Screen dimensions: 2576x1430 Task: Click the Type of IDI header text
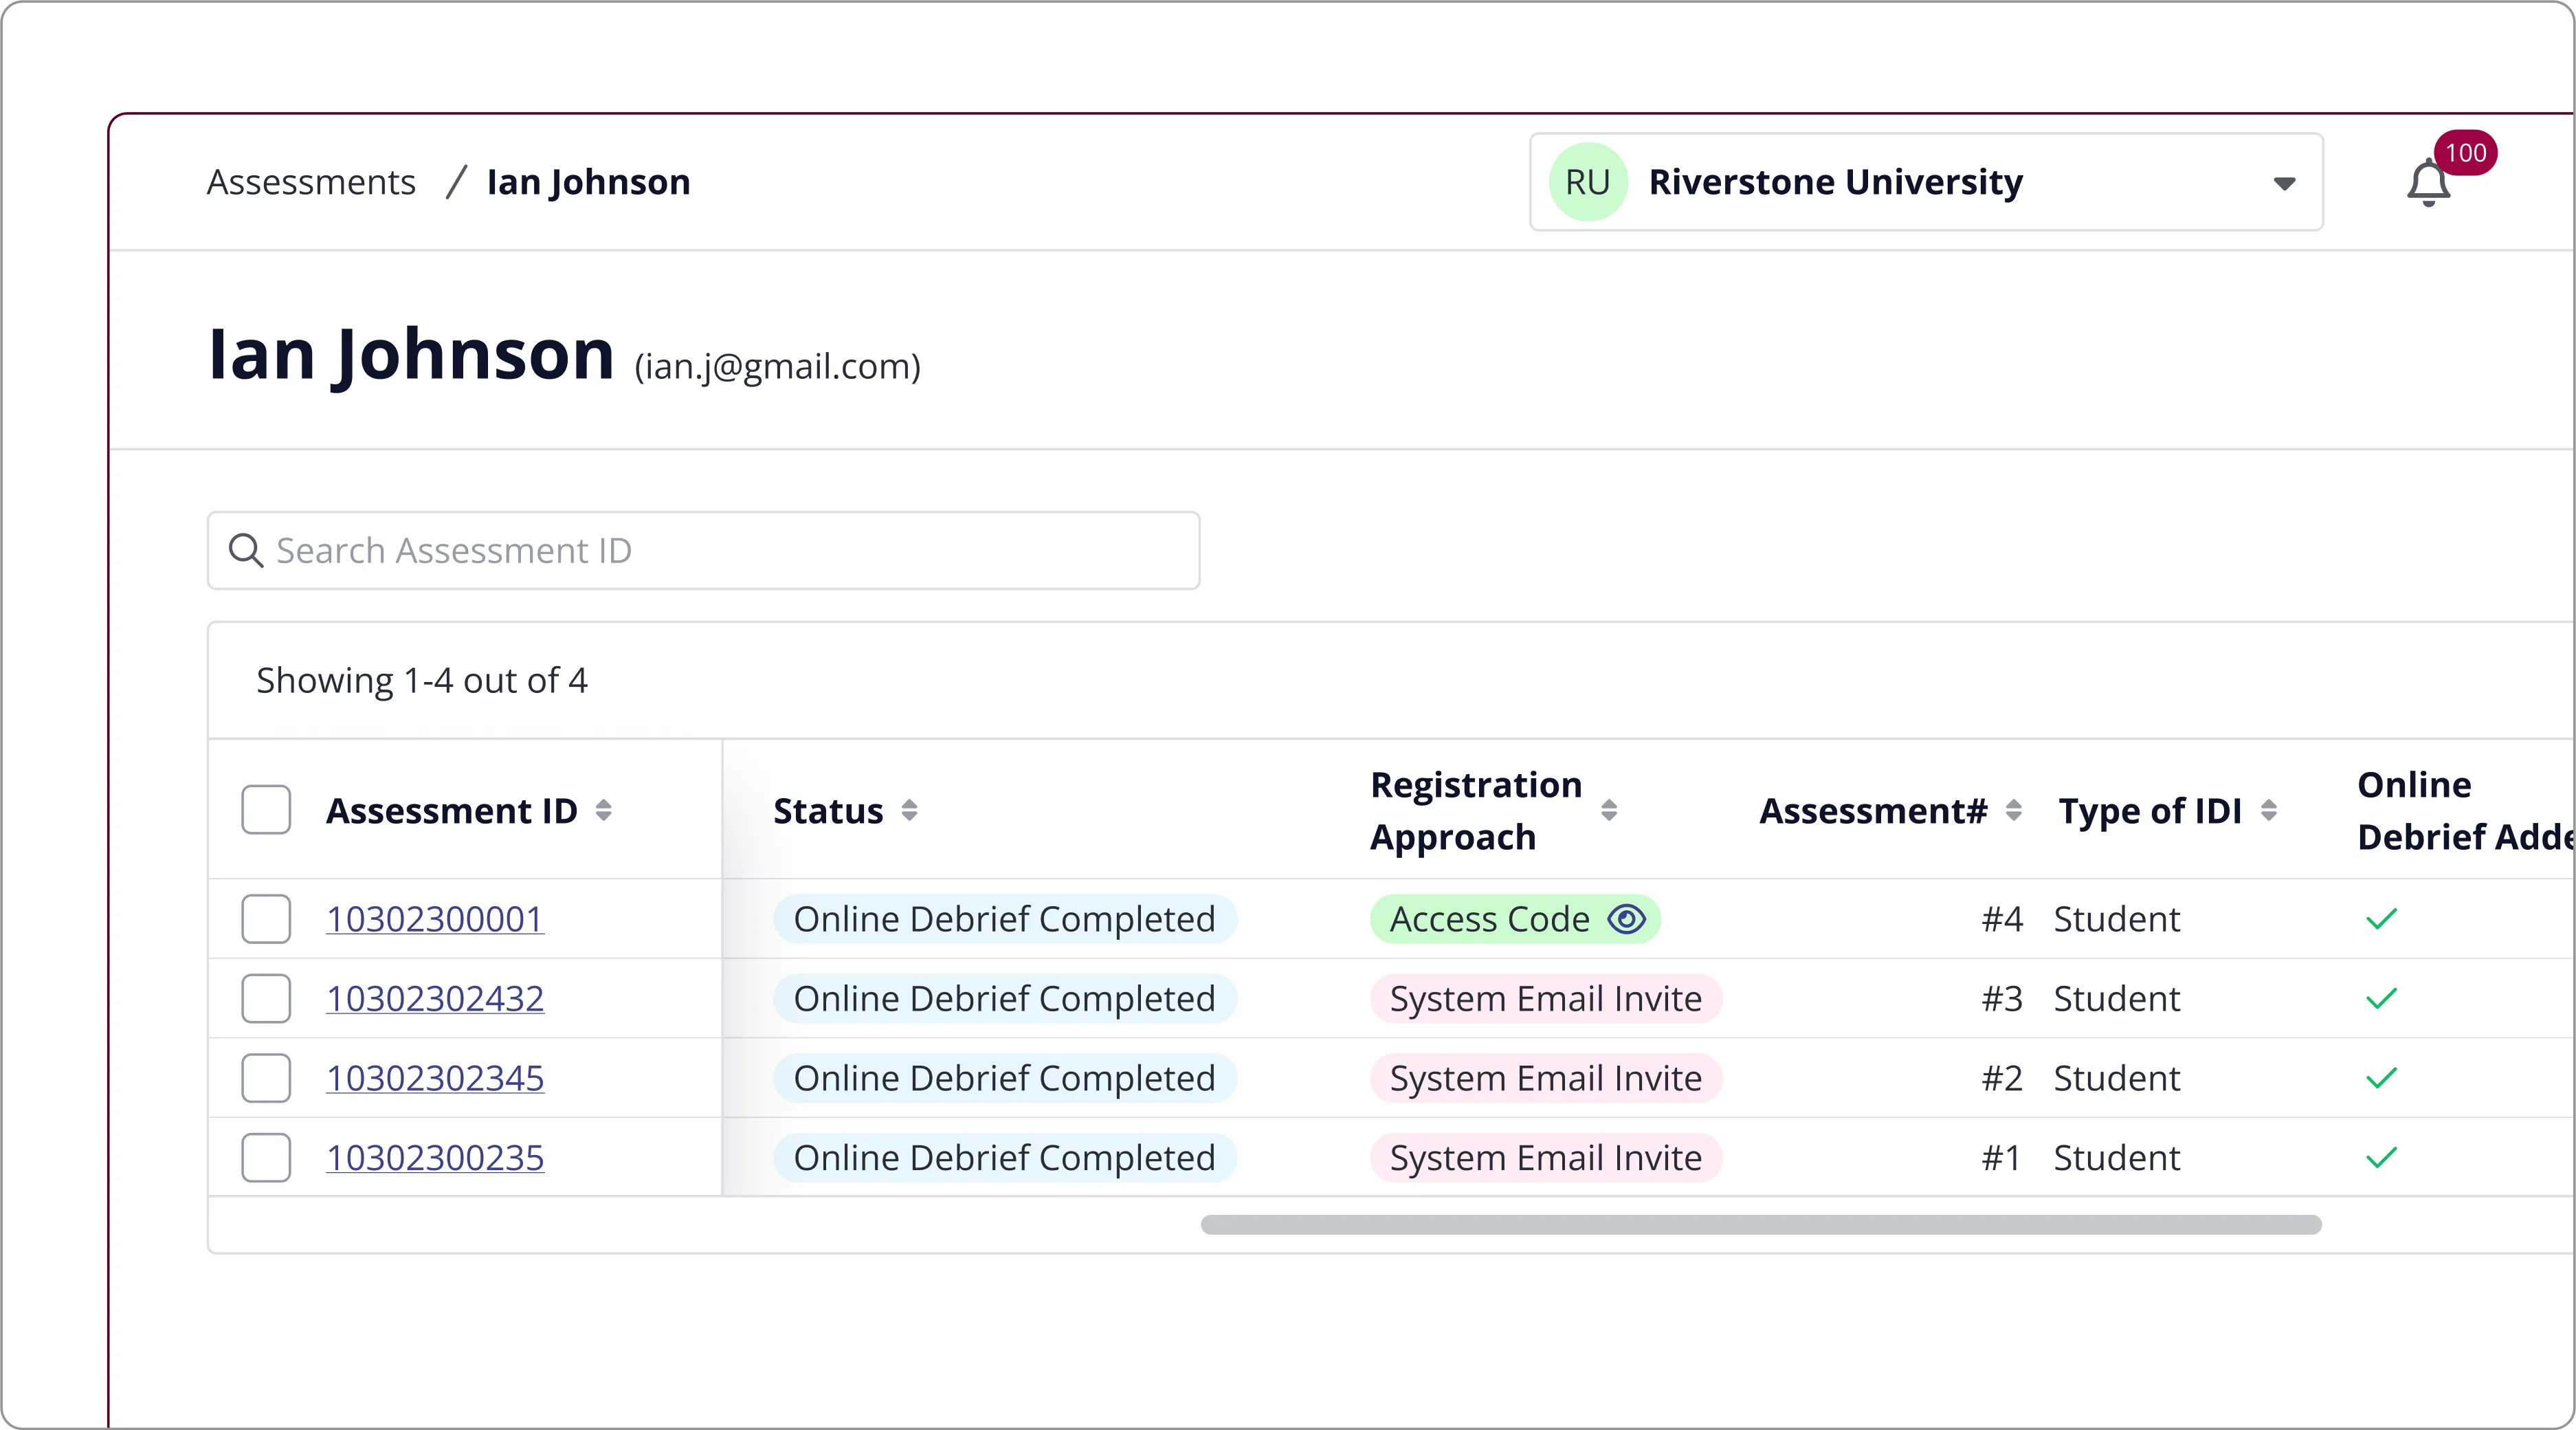(x=2150, y=810)
